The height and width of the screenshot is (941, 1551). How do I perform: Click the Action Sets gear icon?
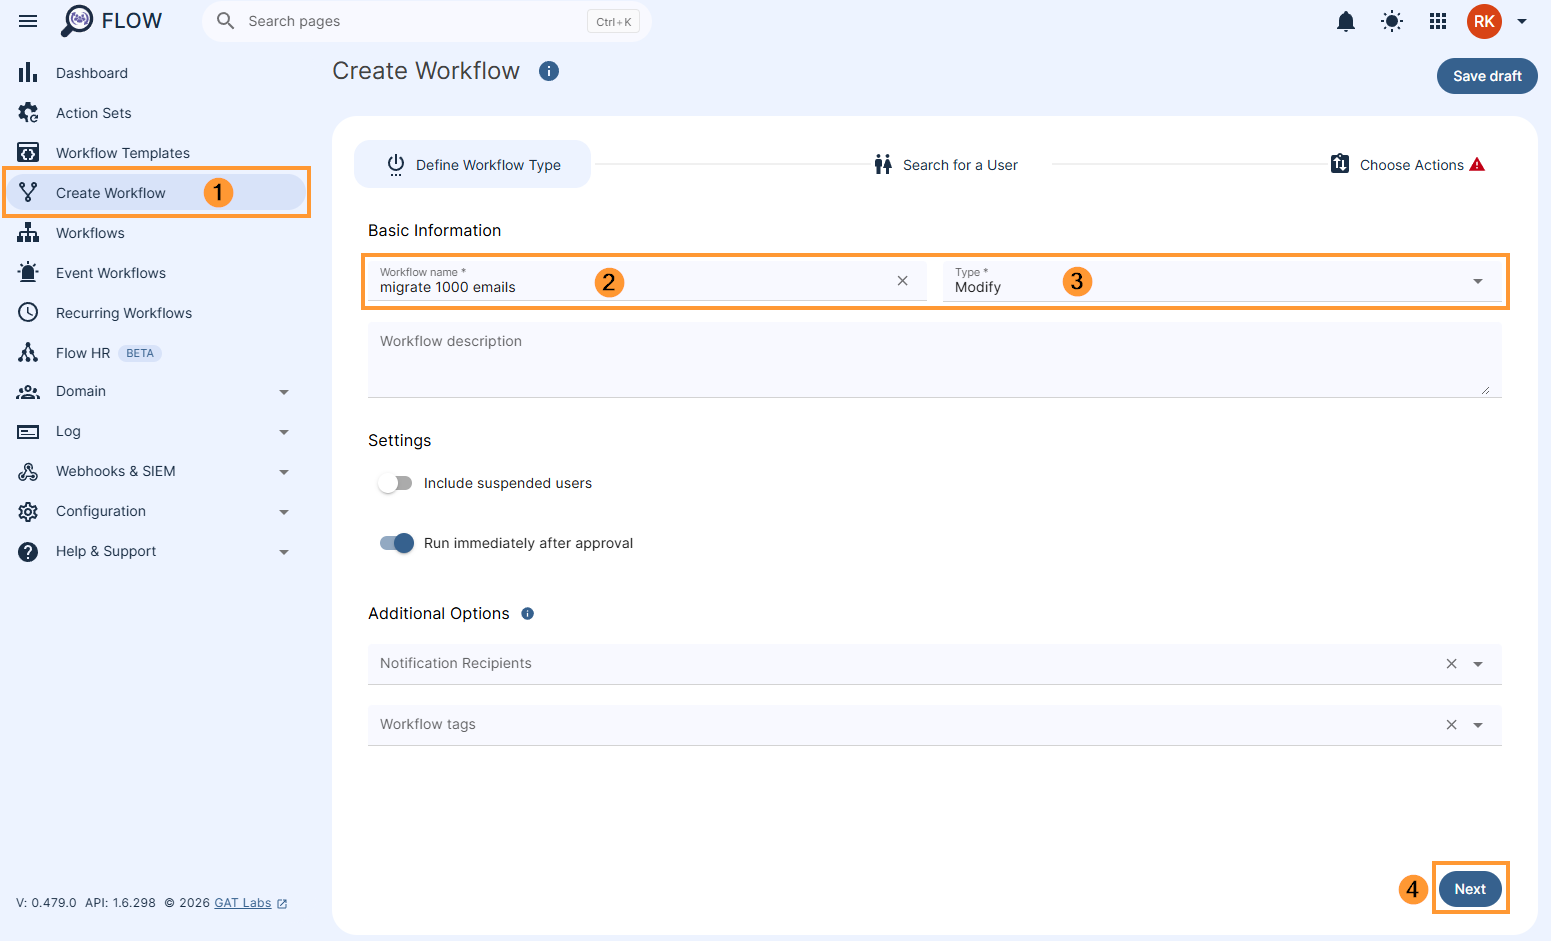[x=28, y=113]
